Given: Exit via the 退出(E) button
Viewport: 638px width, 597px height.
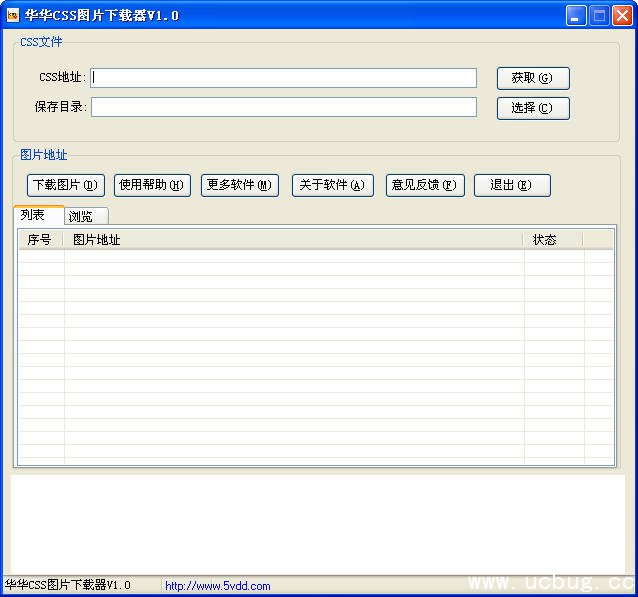Looking at the screenshot, I should point(511,185).
